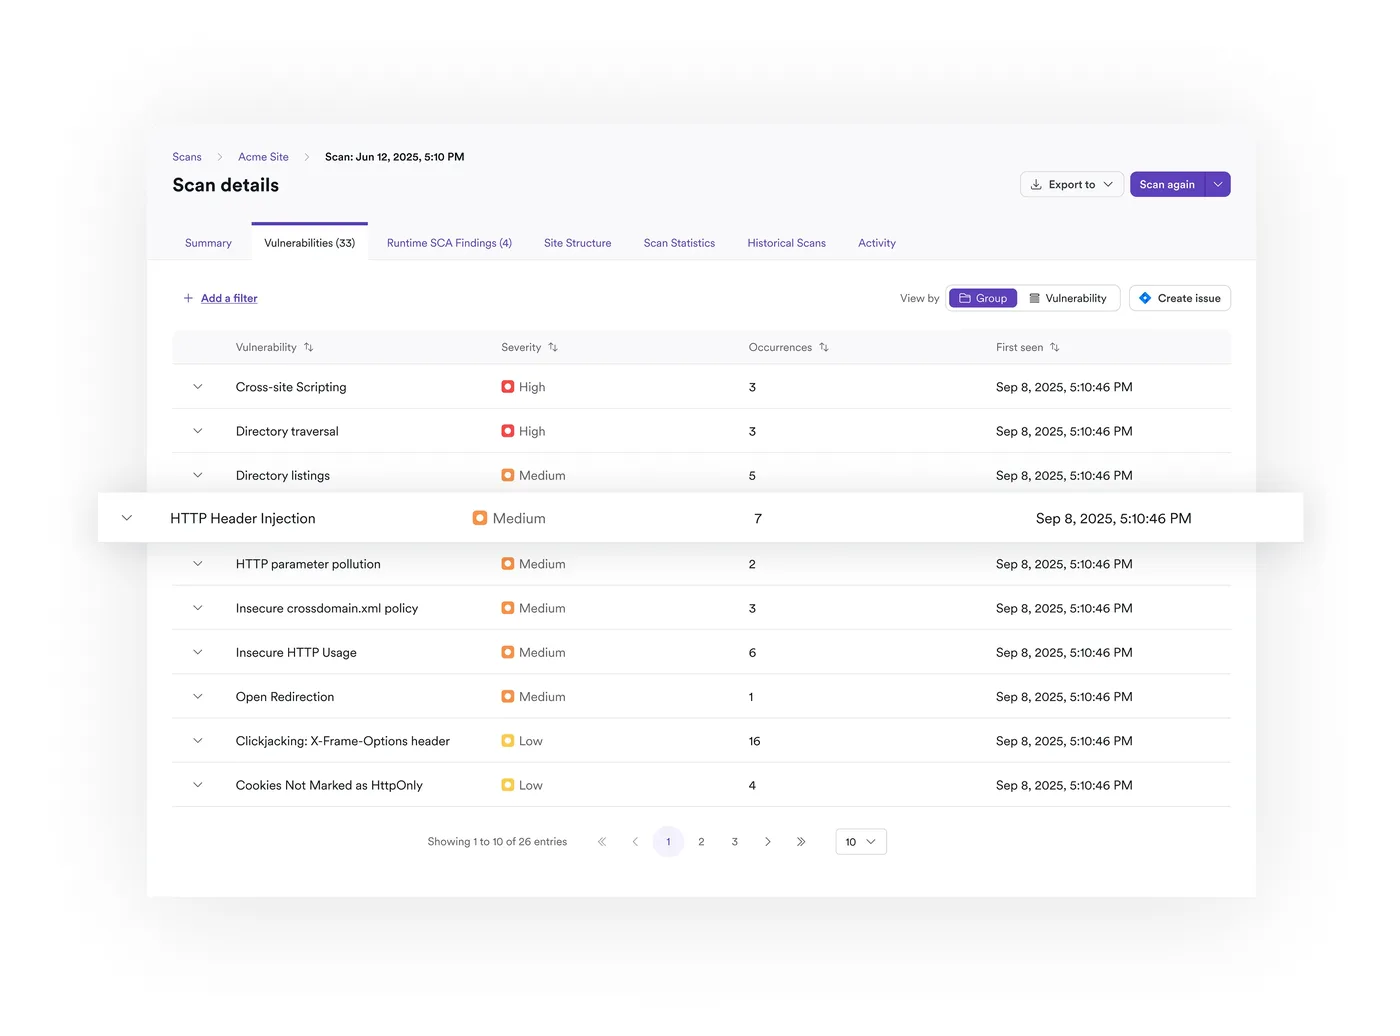Switch to the Runtime SCA Findings tab
1400x1036 pixels.
pyautogui.click(x=449, y=243)
